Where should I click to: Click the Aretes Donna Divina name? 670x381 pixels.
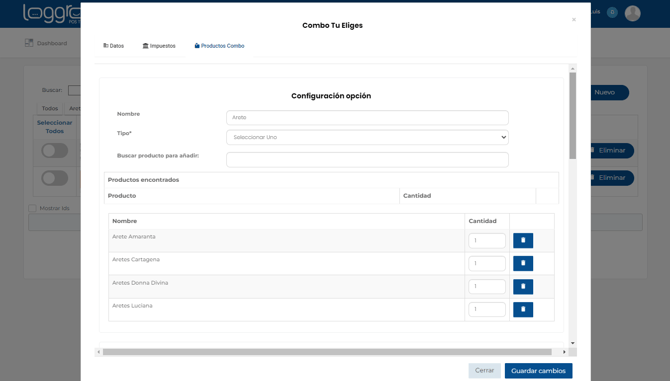[x=140, y=283]
